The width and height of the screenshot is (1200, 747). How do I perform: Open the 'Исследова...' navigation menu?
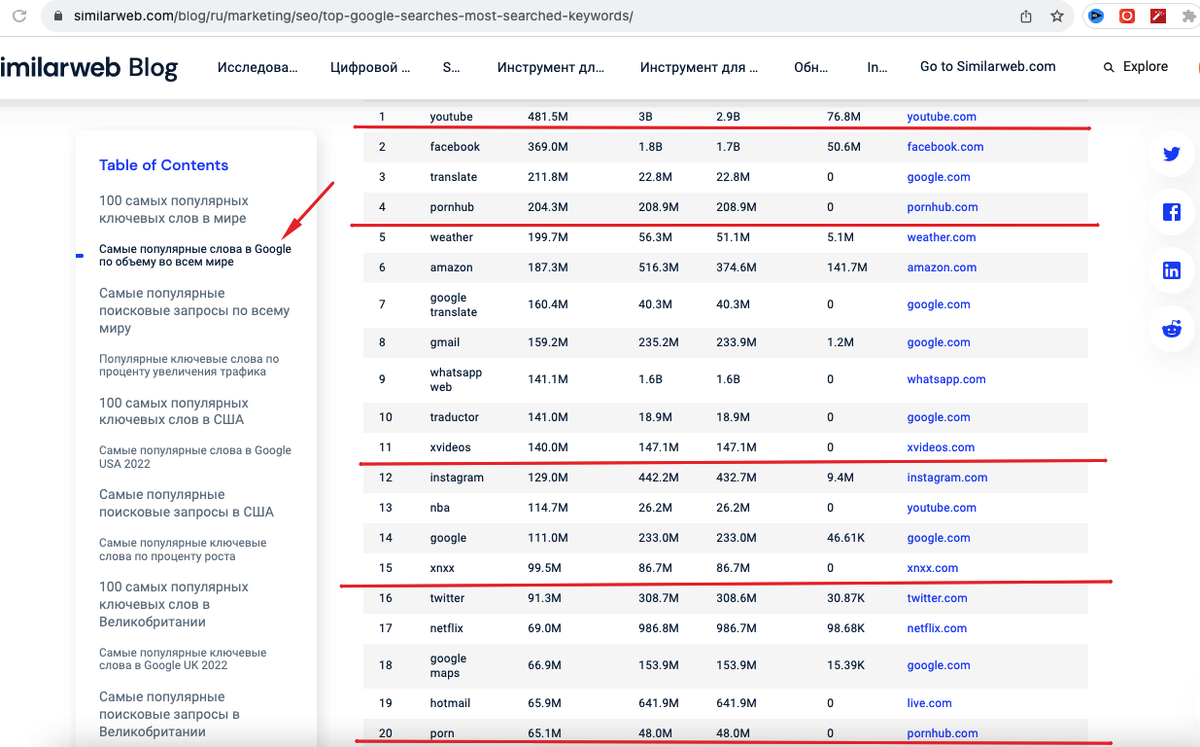pos(258,67)
